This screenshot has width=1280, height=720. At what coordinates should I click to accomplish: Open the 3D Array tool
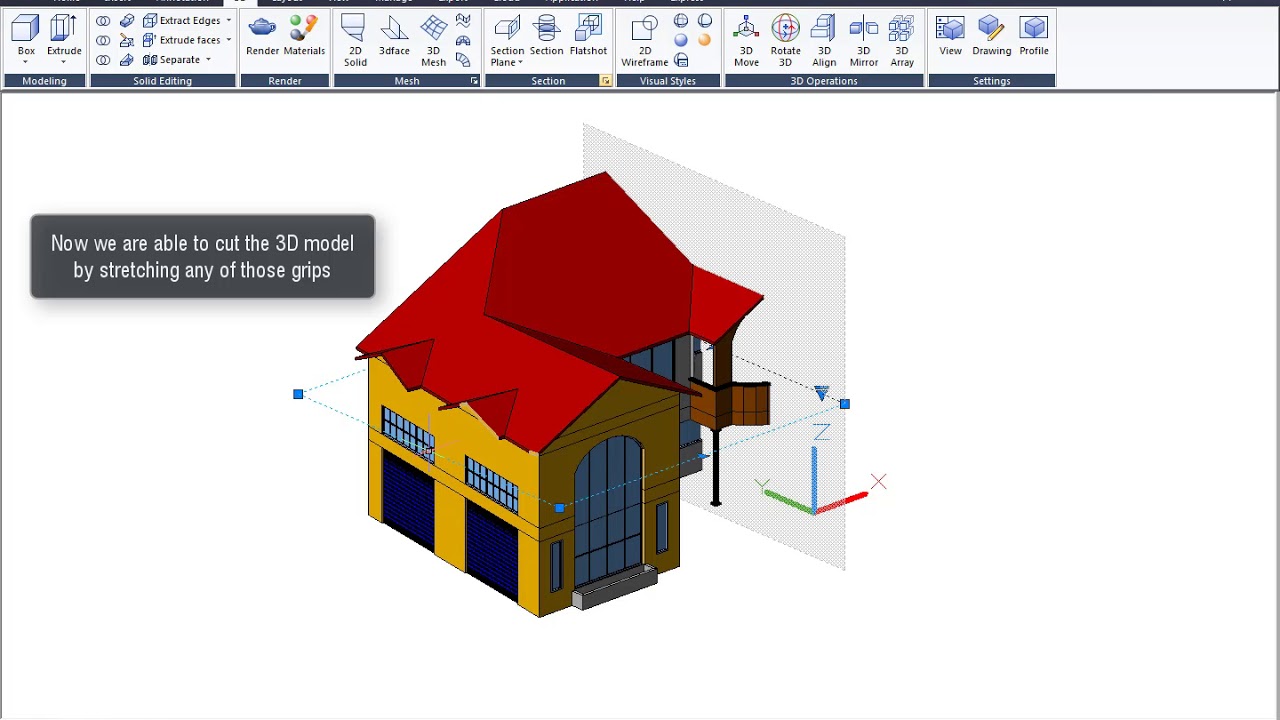tap(902, 40)
